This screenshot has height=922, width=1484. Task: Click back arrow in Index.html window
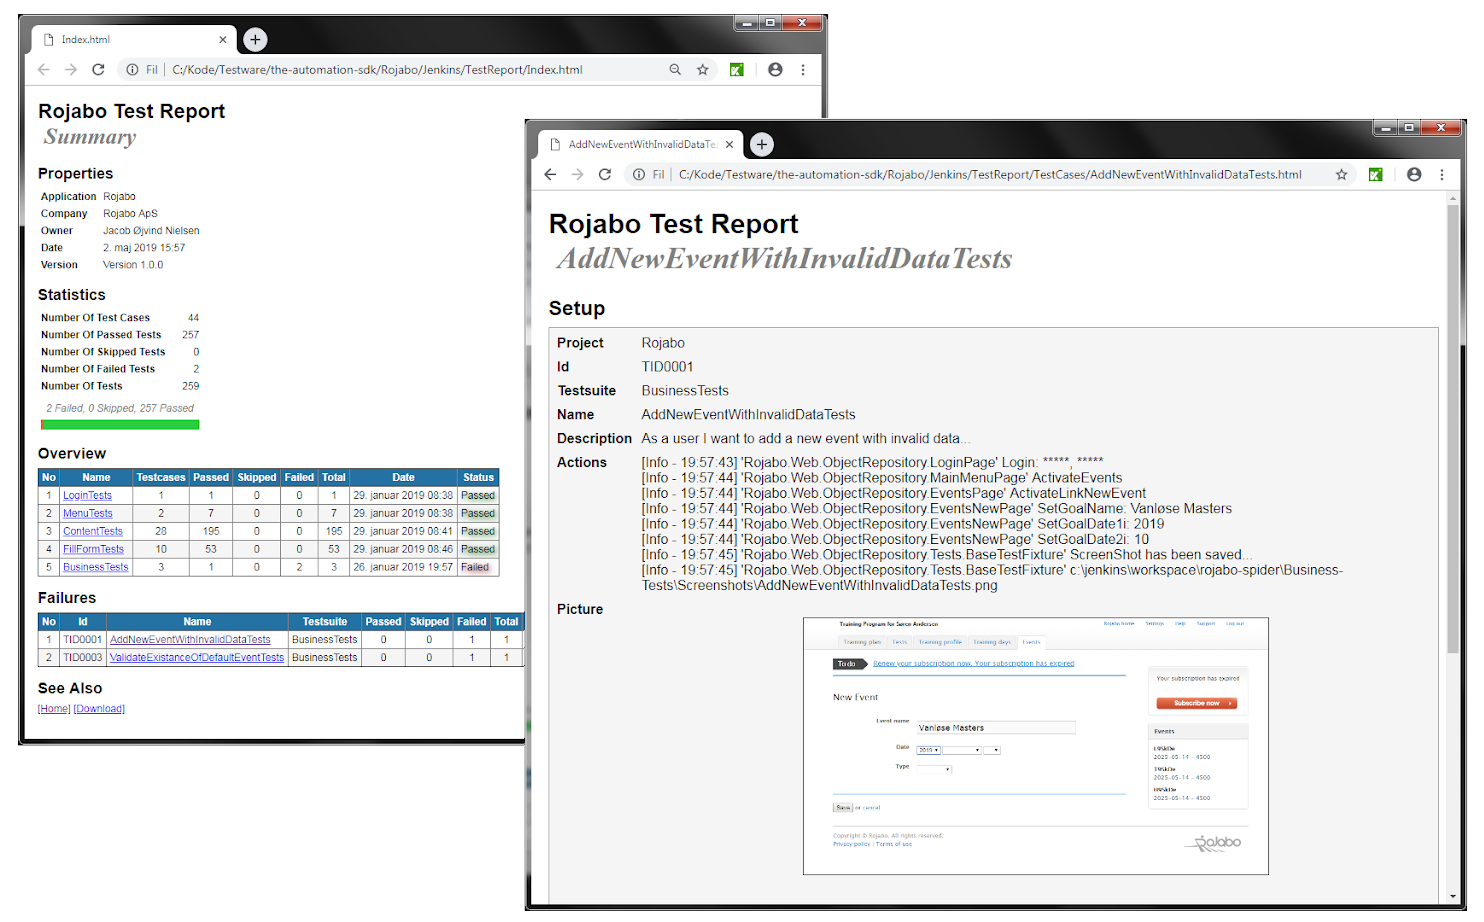pyautogui.click(x=44, y=70)
